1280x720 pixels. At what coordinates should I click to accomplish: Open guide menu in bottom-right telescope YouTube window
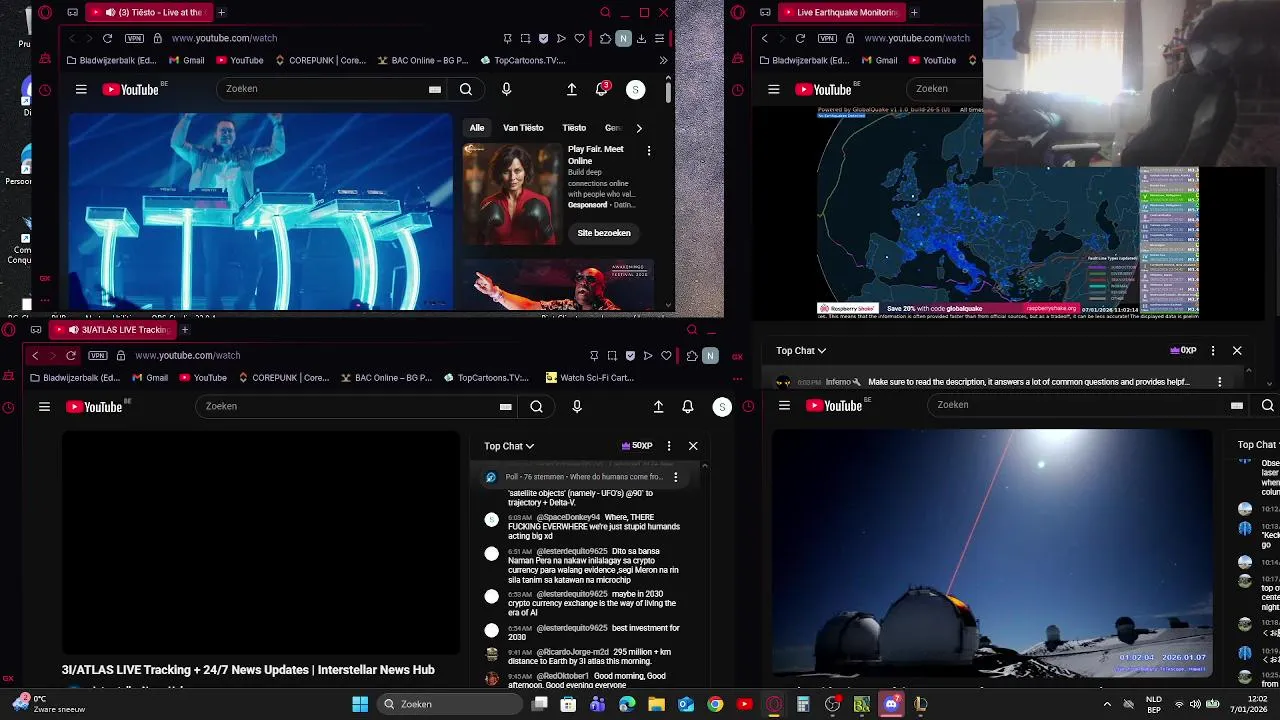(784, 405)
